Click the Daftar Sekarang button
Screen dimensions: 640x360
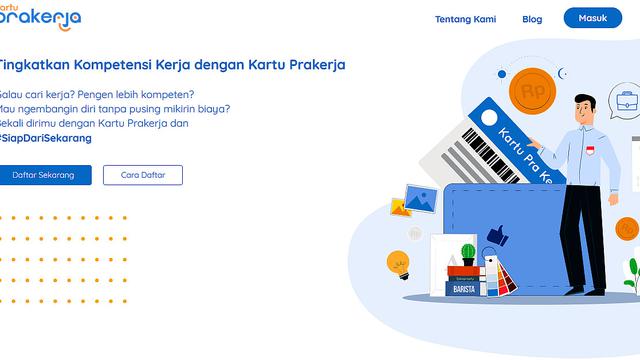pos(45,175)
